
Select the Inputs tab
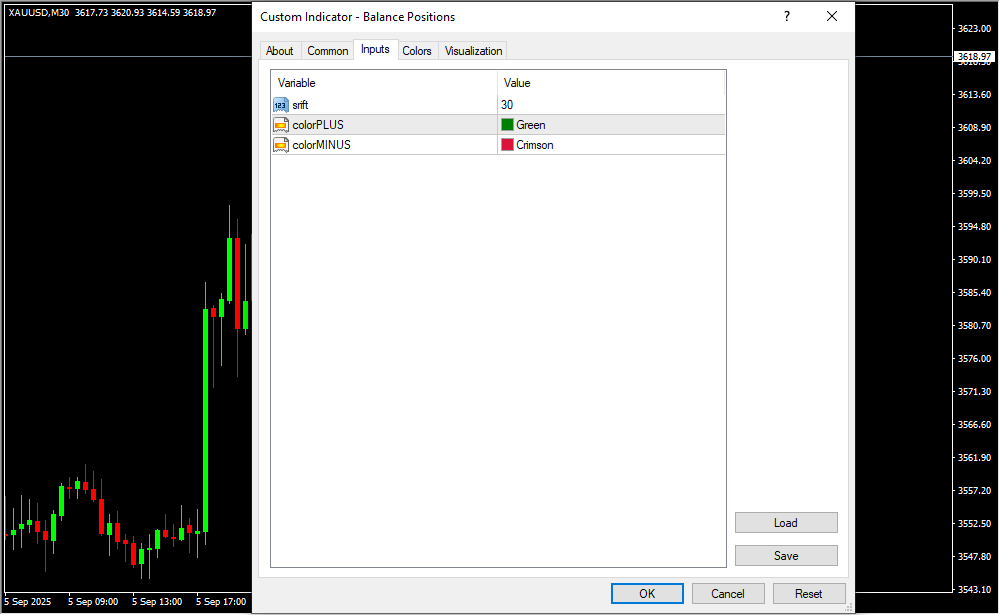[375, 50]
